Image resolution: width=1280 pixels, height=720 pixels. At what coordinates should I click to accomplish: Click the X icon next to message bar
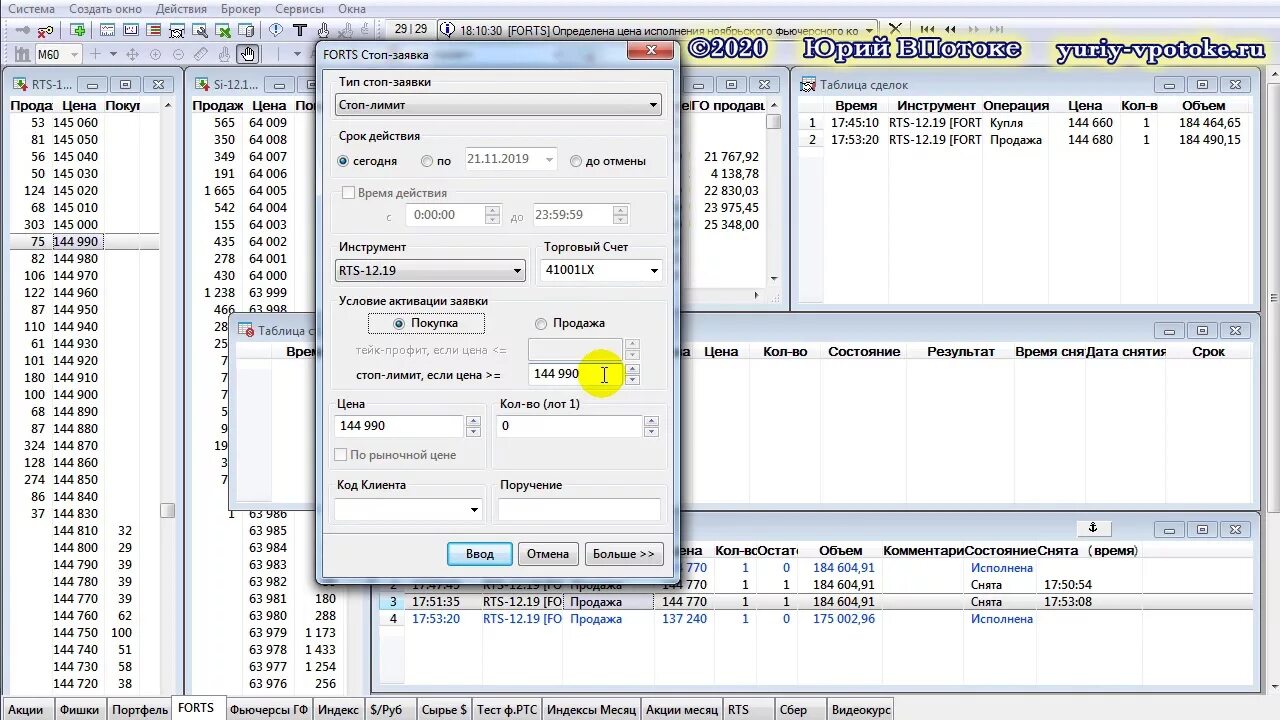(895, 30)
